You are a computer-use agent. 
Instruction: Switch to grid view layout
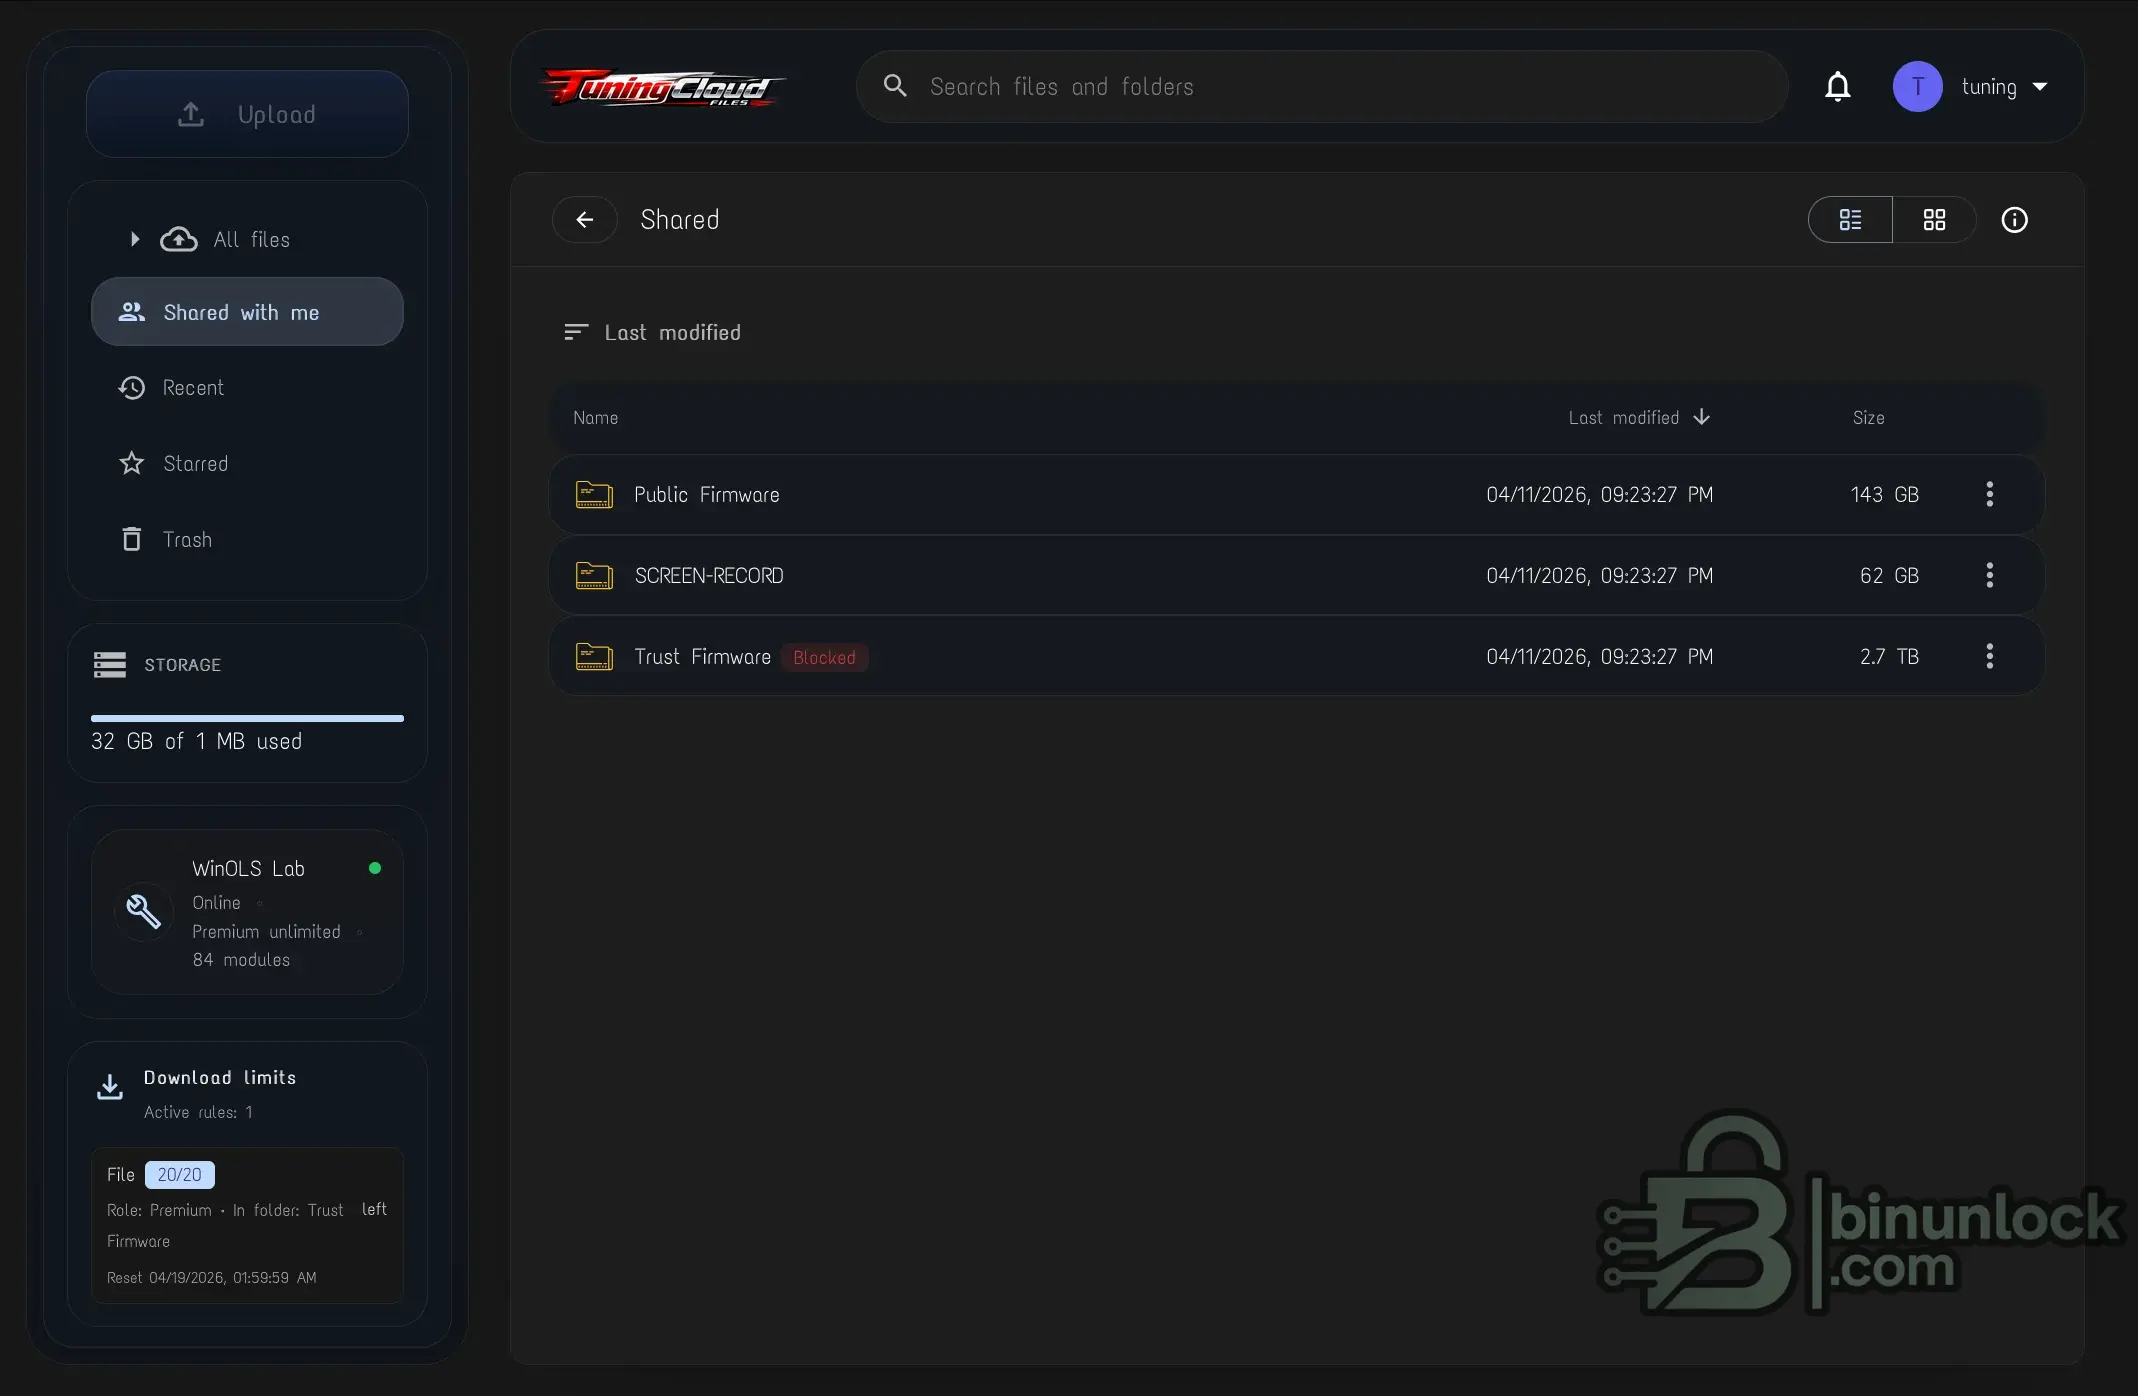pyautogui.click(x=1934, y=220)
